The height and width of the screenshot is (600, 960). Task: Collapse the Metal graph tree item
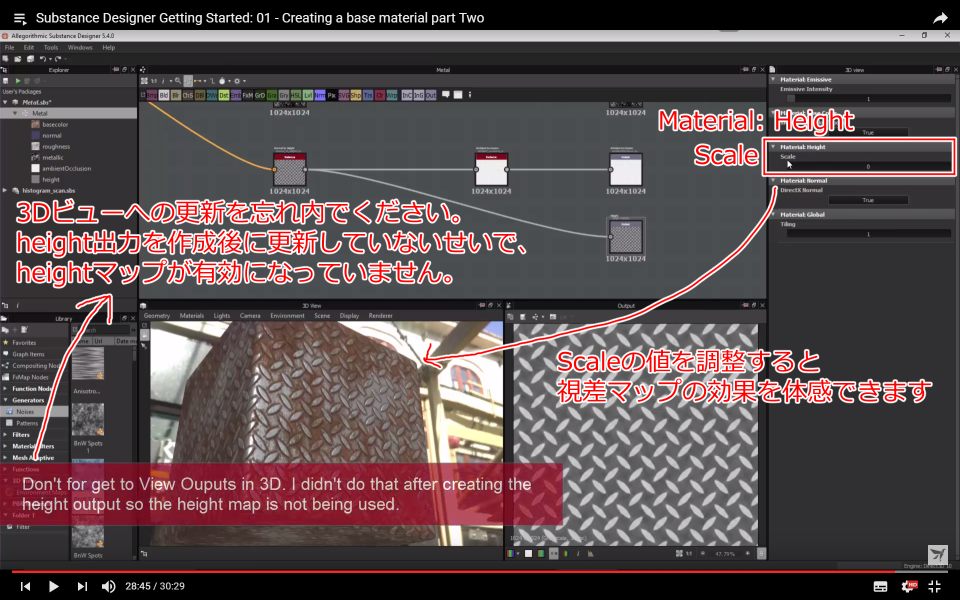pyautogui.click(x=15, y=113)
